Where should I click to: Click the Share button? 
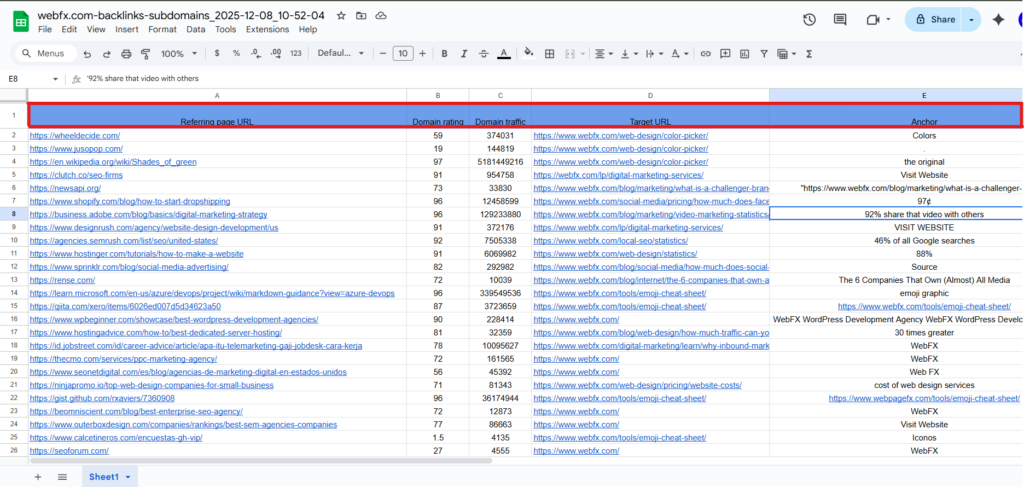[934, 19]
